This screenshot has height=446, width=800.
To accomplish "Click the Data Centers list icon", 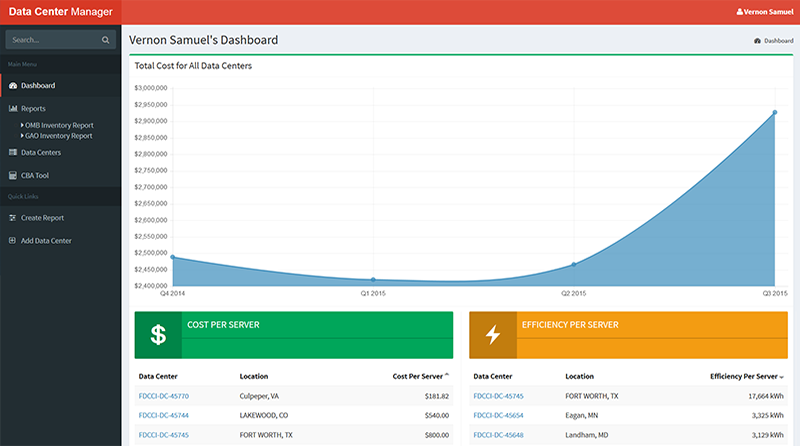I will (x=13, y=153).
